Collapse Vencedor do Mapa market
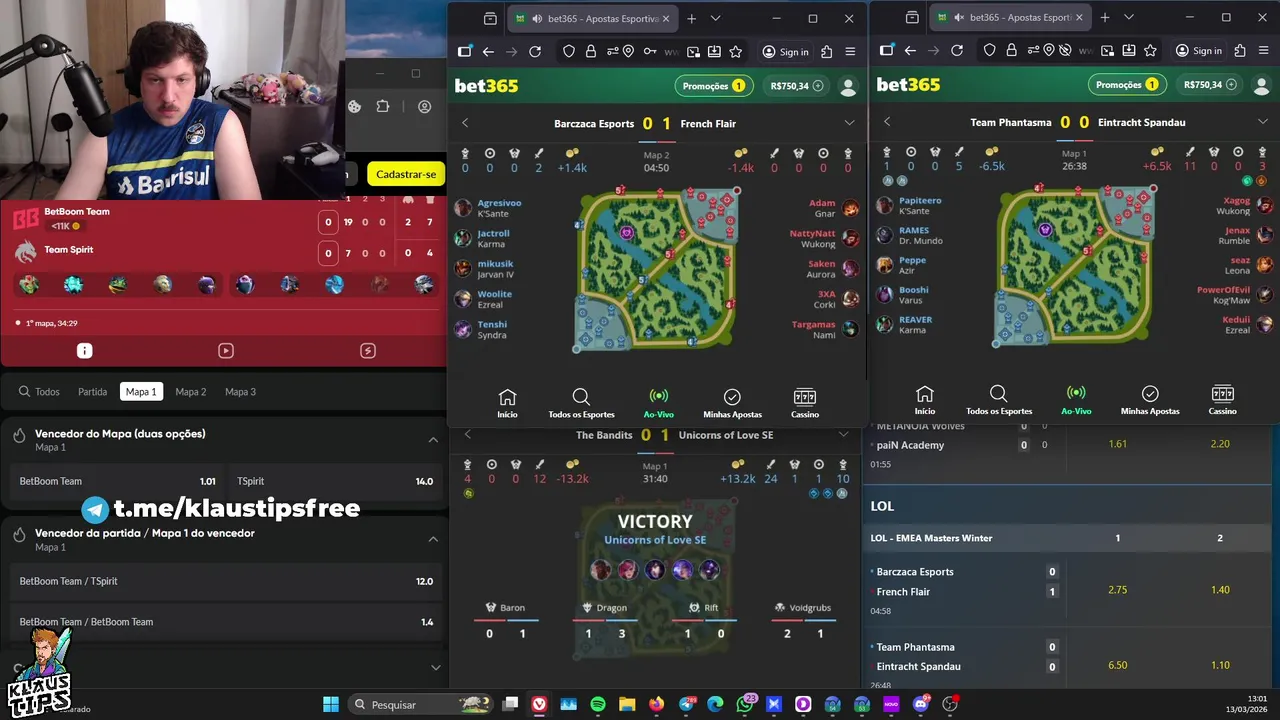 click(x=433, y=439)
